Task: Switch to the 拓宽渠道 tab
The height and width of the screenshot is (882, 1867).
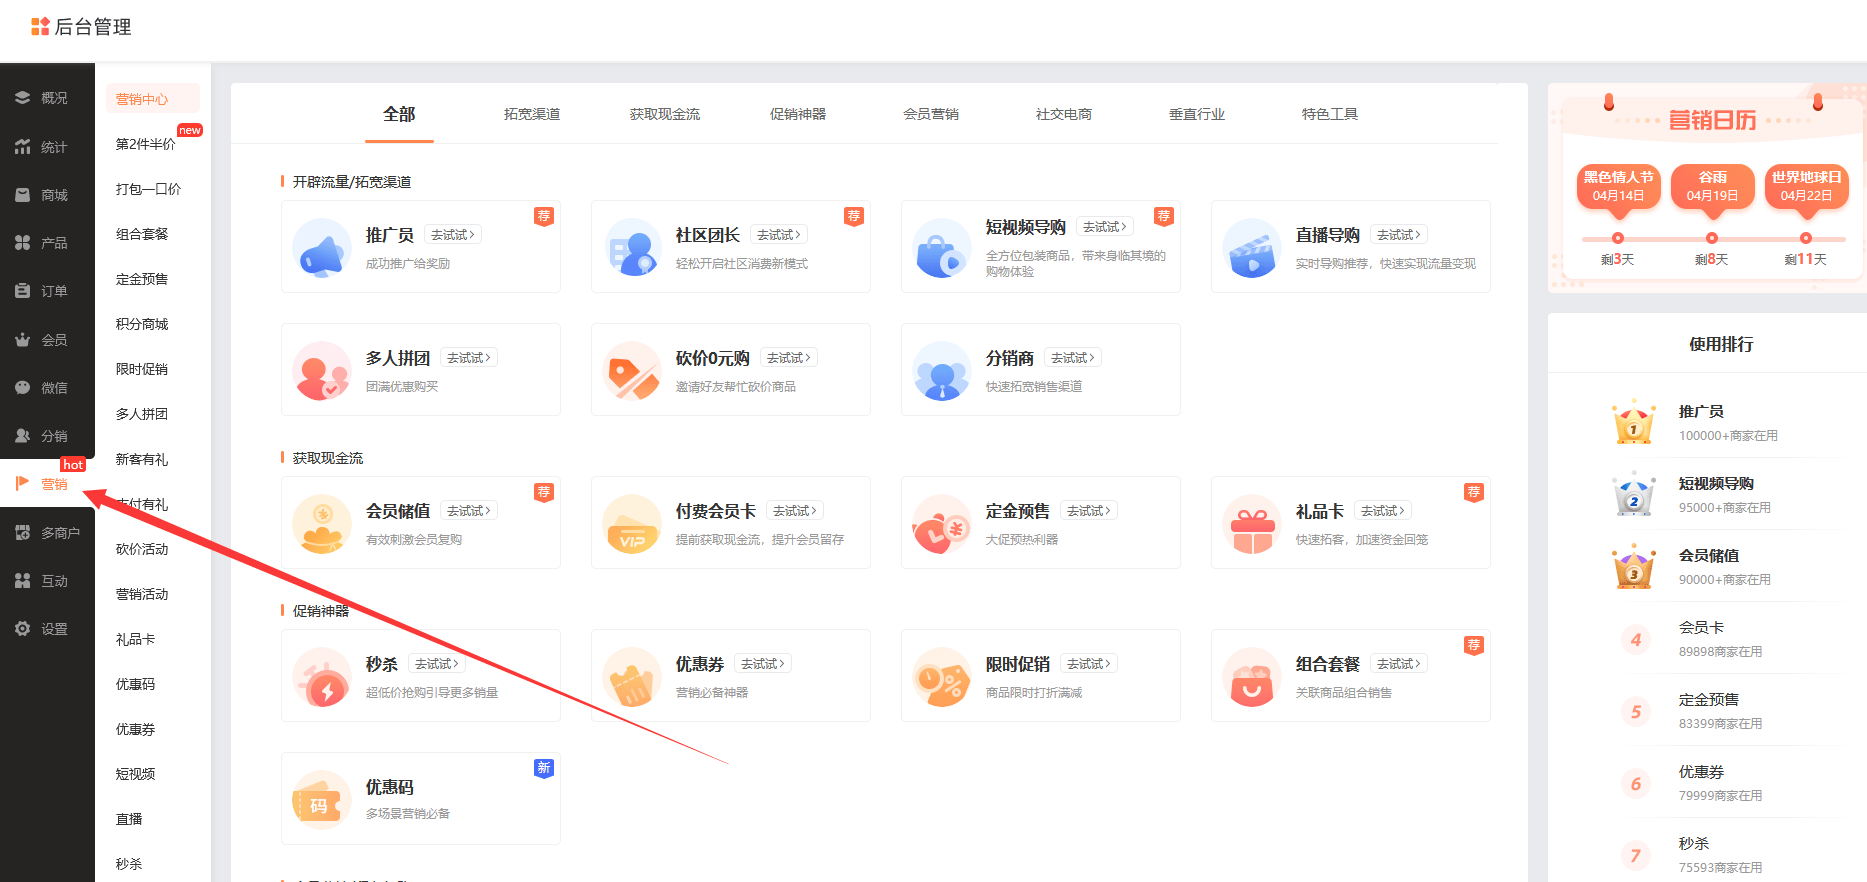Action: click(x=532, y=114)
